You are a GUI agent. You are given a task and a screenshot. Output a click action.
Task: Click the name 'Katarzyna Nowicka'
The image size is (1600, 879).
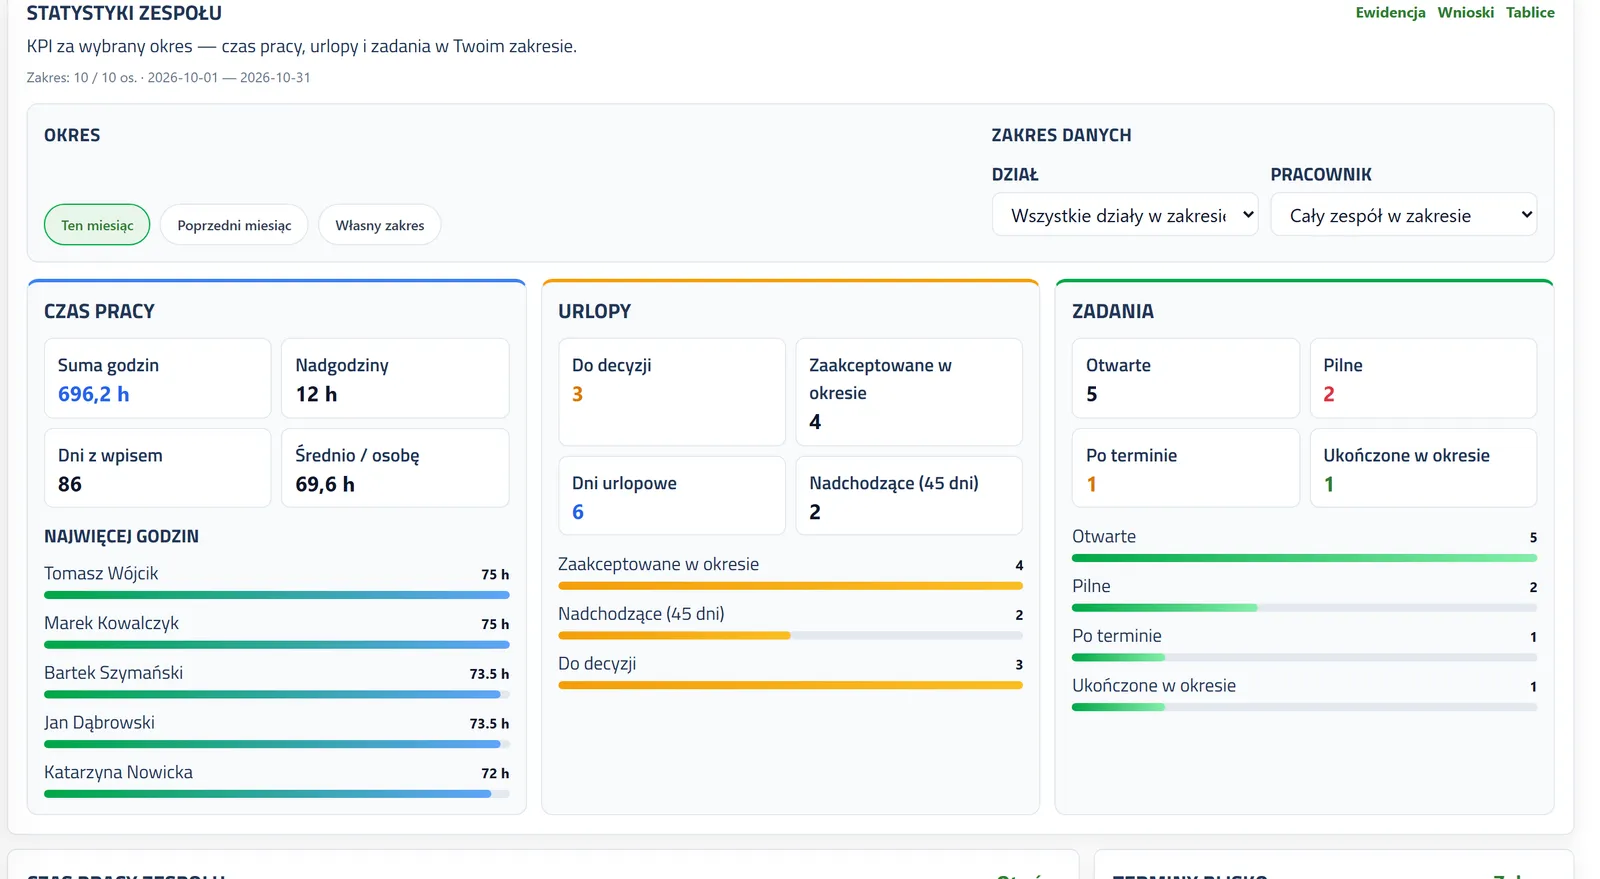tap(118, 773)
